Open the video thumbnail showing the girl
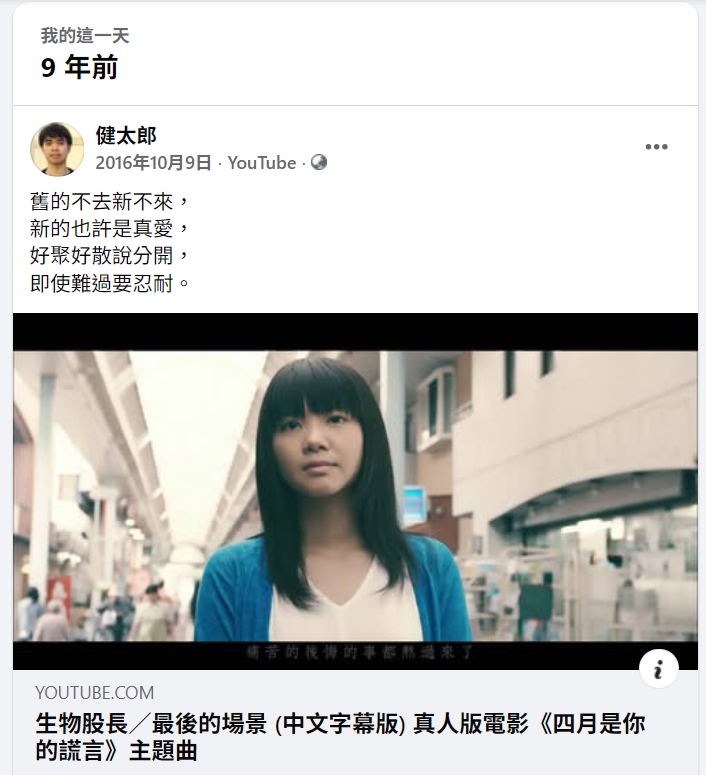The width and height of the screenshot is (706, 775). (x=355, y=491)
